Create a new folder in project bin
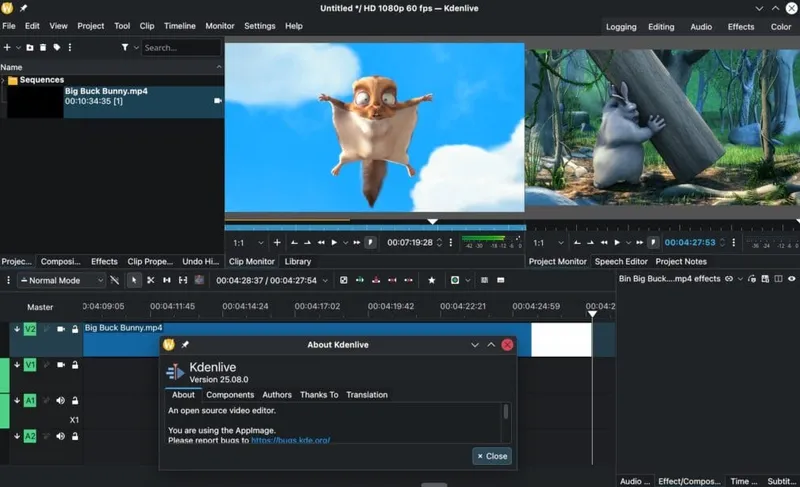The width and height of the screenshot is (800, 487). pos(30,47)
